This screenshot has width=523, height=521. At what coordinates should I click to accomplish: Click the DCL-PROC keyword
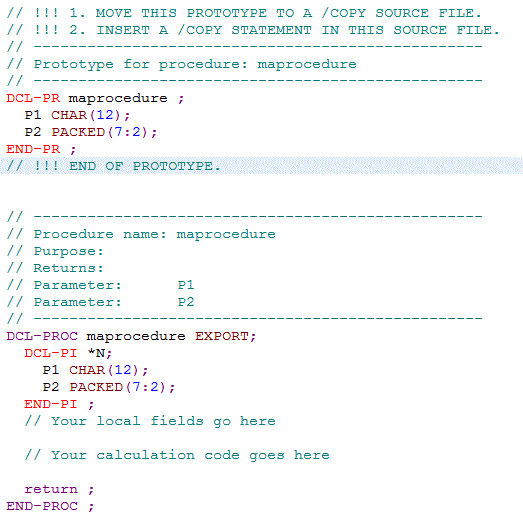pos(42,336)
